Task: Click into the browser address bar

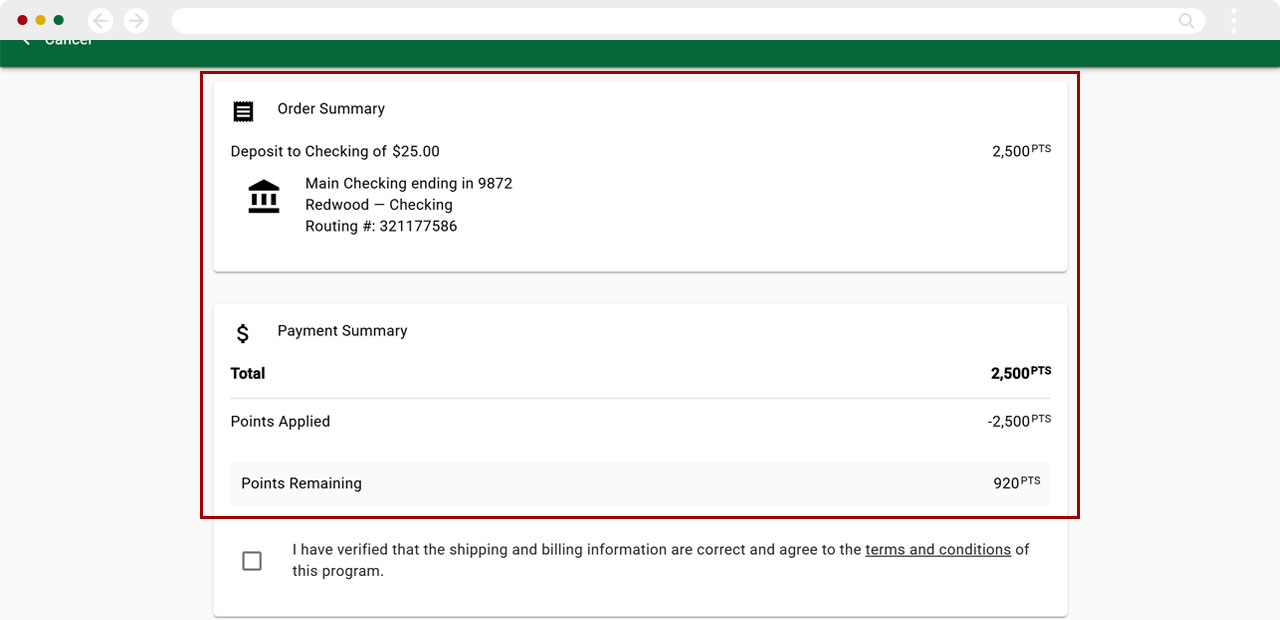Action: pos(670,20)
